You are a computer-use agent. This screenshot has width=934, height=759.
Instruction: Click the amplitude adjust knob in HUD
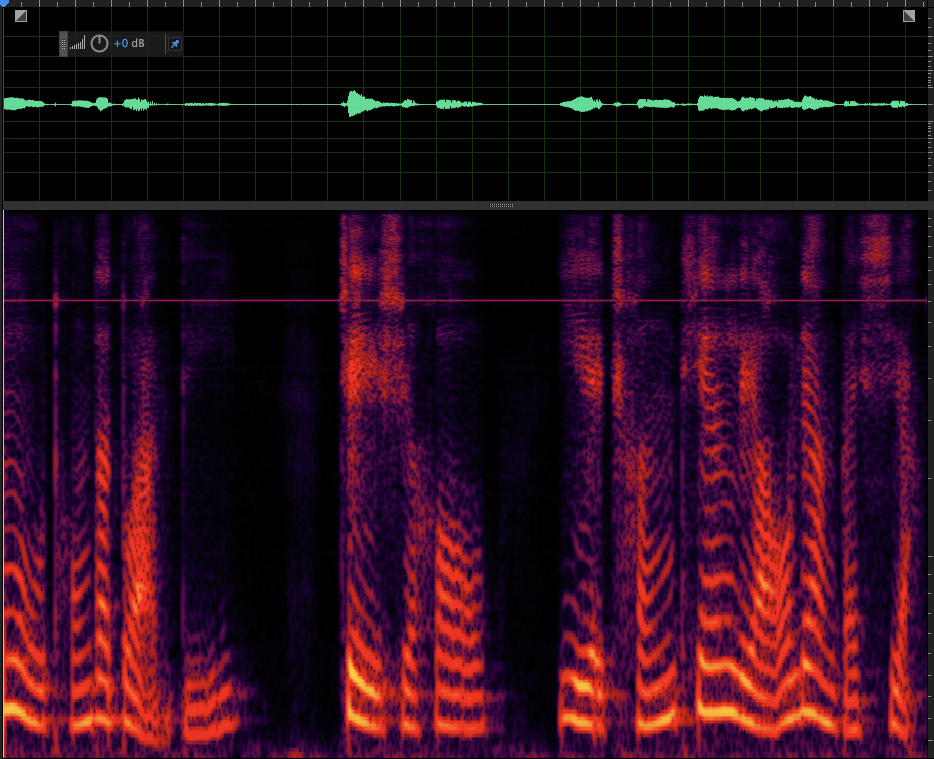click(99, 43)
